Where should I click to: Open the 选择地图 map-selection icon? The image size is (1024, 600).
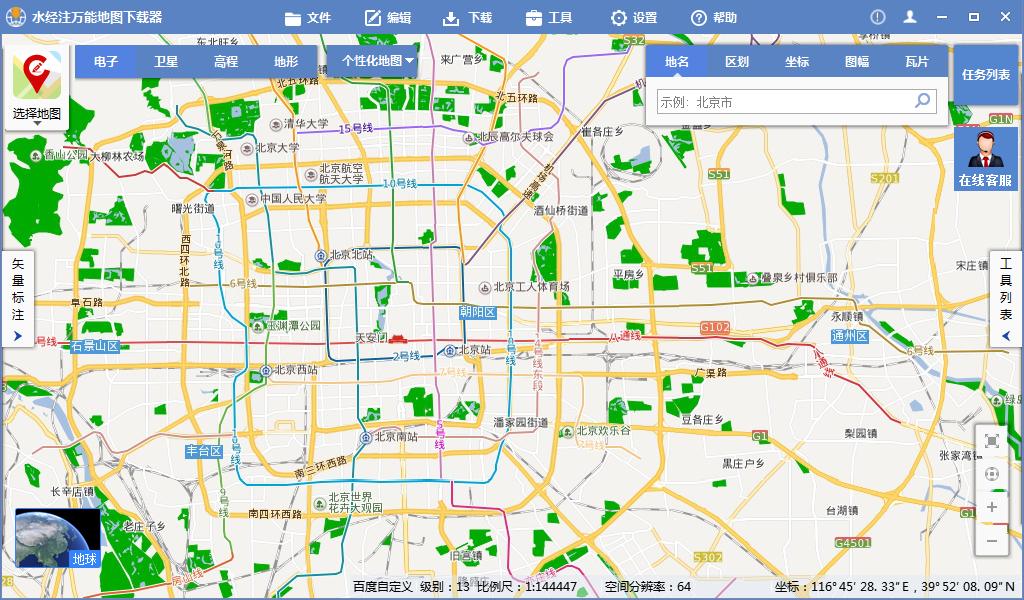click(x=35, y=78)
